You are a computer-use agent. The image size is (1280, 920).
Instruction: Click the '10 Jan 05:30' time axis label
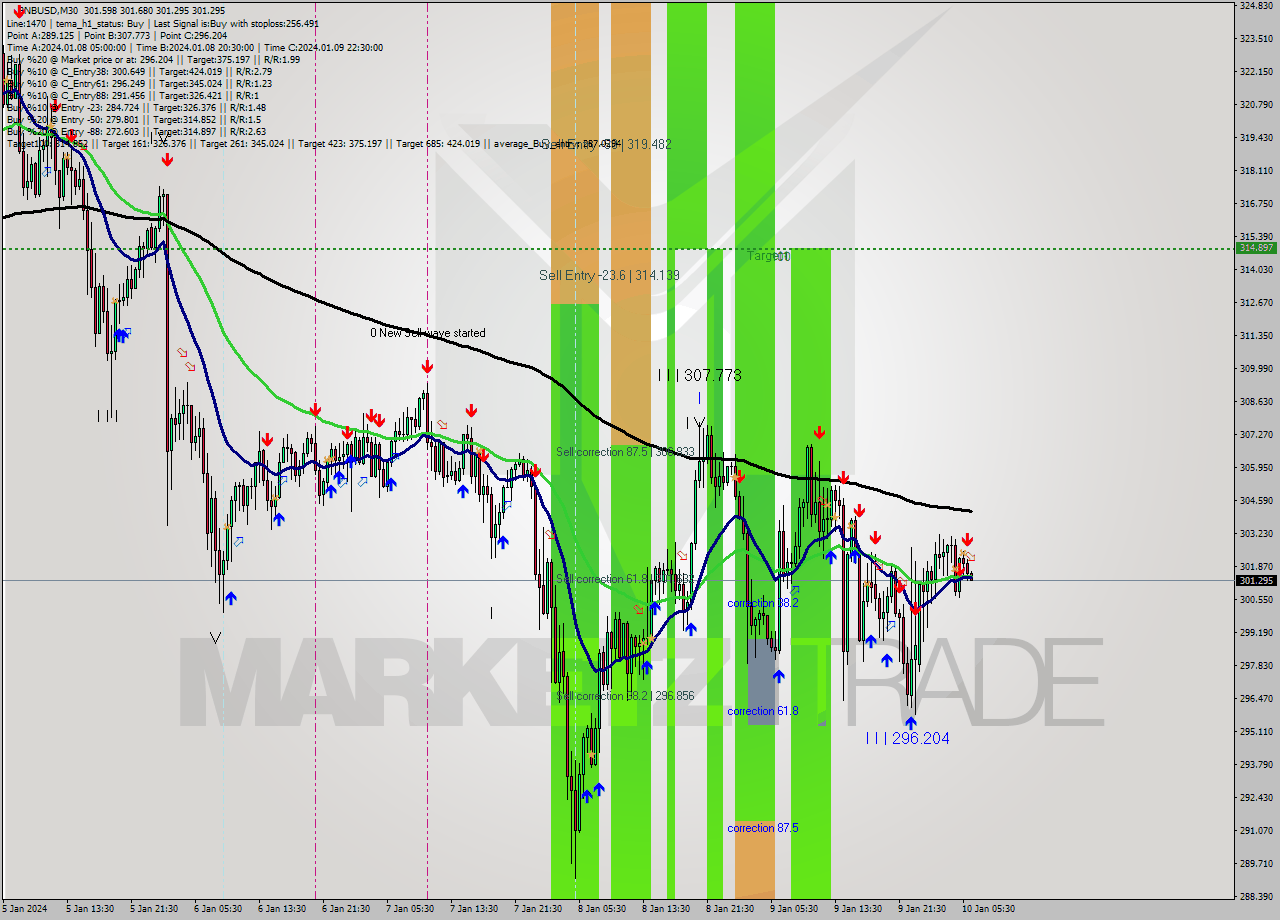pyautogui.click(x=990, y=909)
